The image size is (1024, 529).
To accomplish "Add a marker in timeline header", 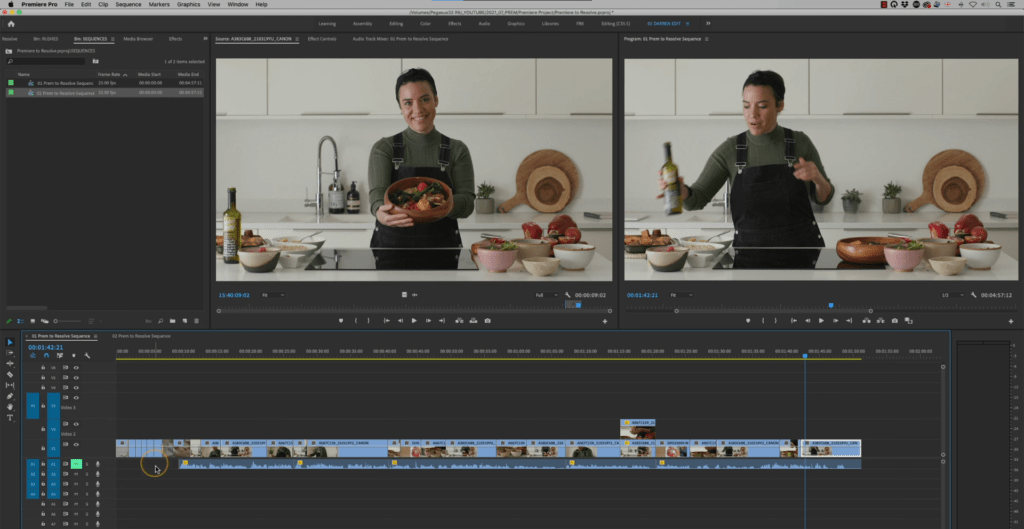I will pyautogui.click(x=73, y=356).
